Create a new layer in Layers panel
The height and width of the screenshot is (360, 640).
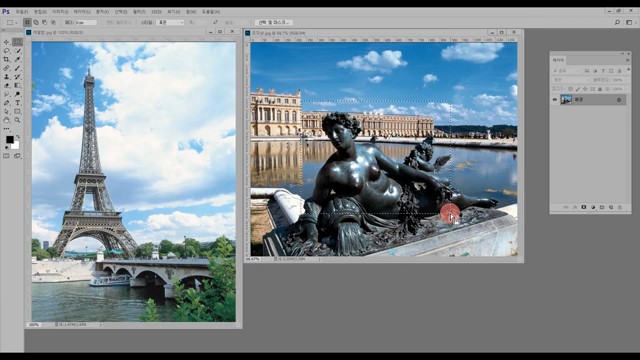pyautogui.click(x=611, y=207)
